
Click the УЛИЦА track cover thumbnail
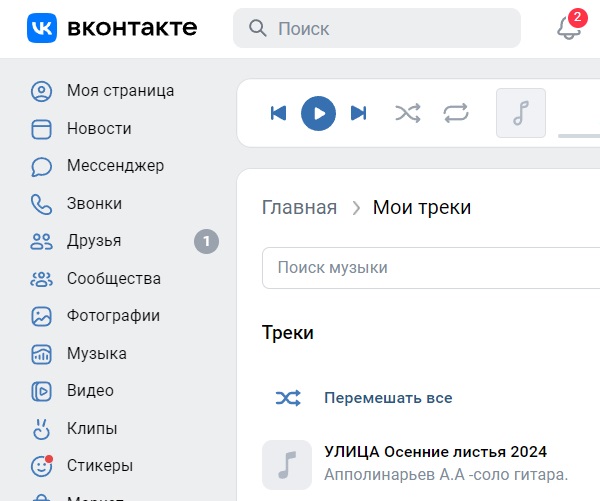(287, 465)
